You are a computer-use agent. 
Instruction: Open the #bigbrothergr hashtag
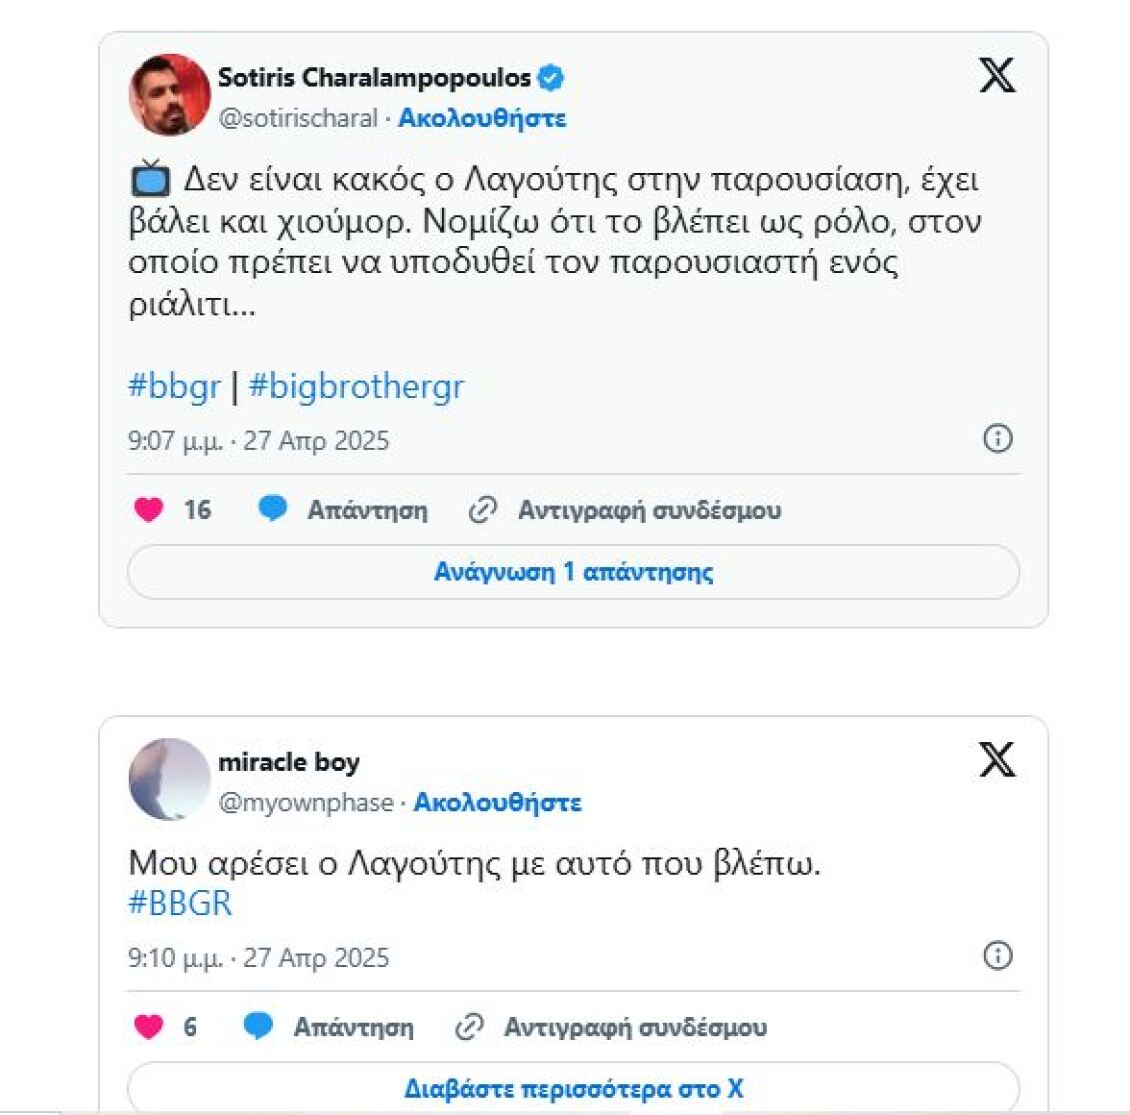pos(356,386)
